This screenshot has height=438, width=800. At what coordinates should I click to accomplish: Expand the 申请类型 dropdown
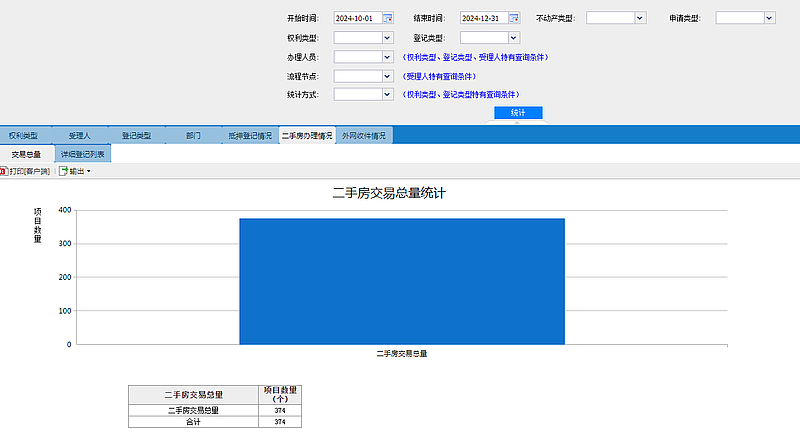769,18
